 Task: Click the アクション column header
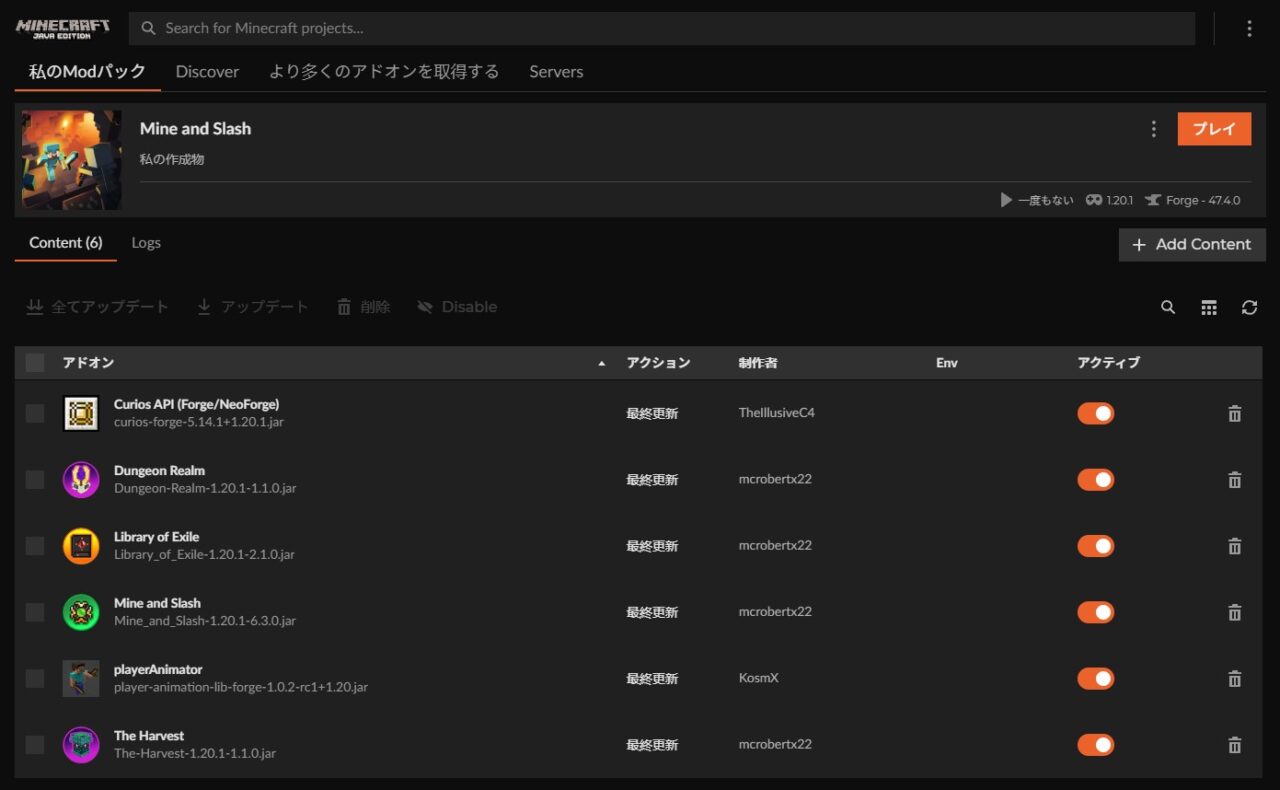pos(658,363)
